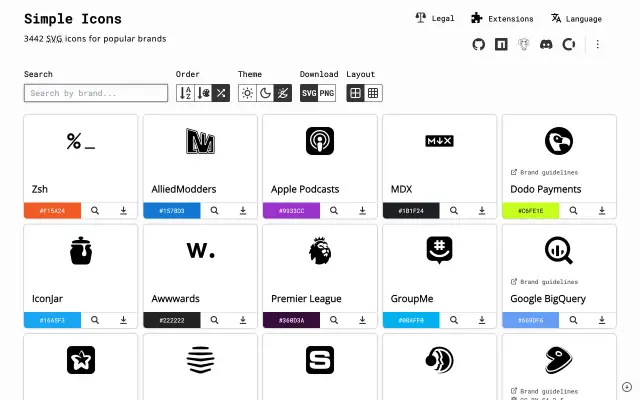Open the Open Collective icon
Viewport: 640px width, 400px height.
point(569,44)
